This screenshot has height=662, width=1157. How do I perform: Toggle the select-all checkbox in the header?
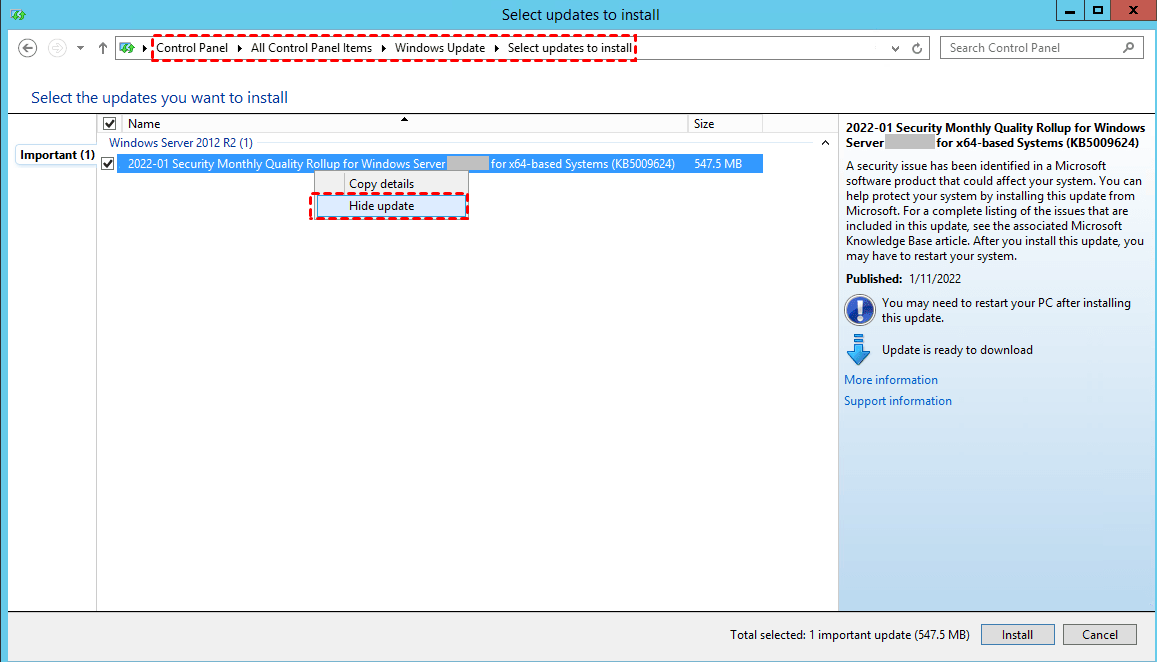coord(109,123)
